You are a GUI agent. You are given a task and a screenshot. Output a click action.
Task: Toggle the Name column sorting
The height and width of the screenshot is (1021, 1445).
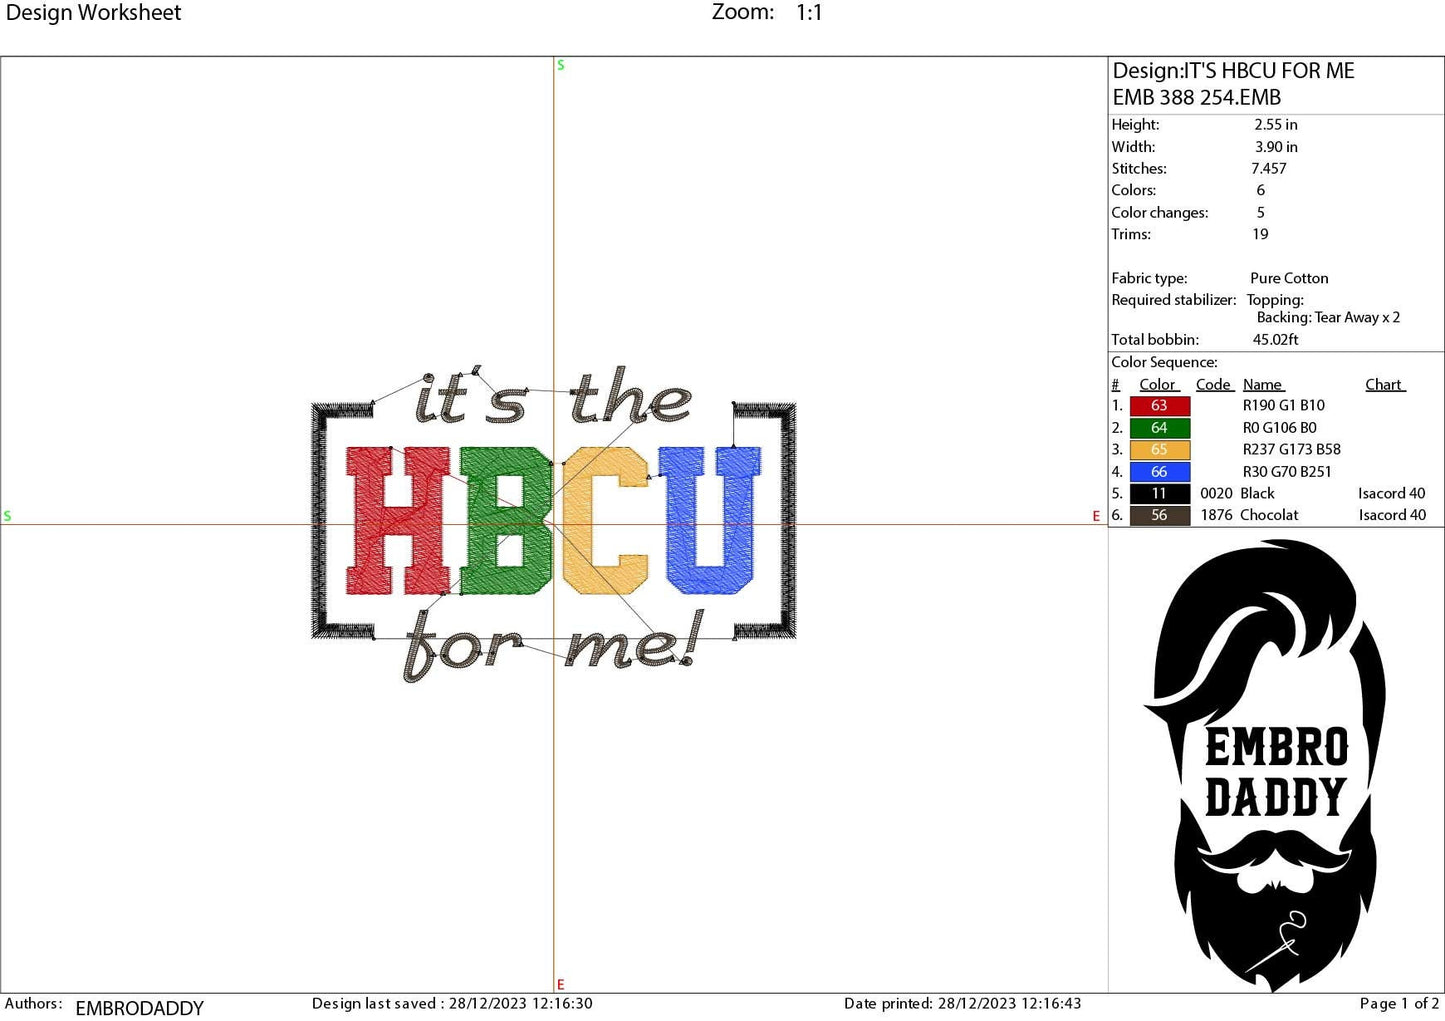[1263, 384]
